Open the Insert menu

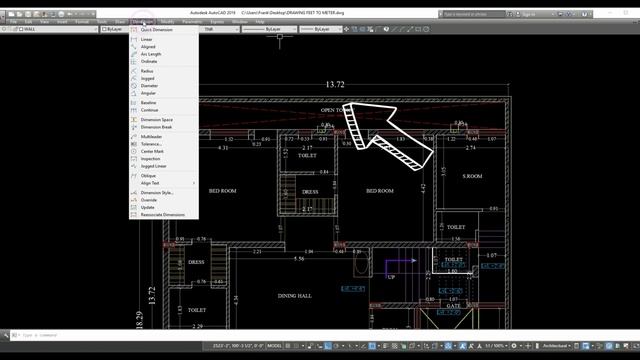(x=62, y=22)
